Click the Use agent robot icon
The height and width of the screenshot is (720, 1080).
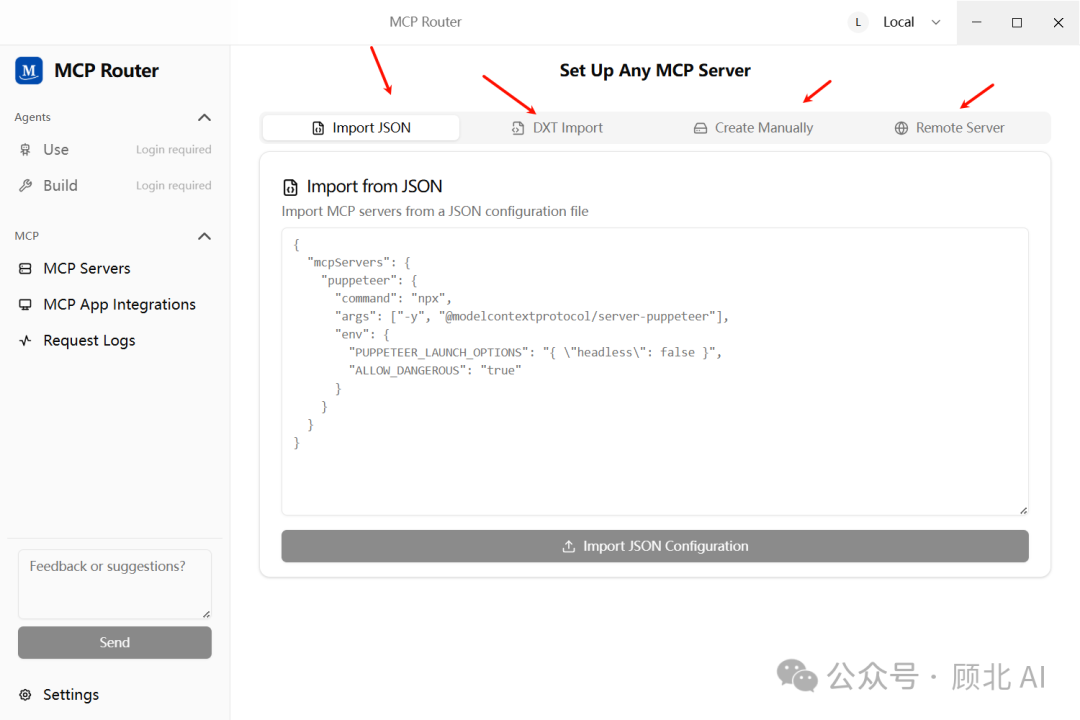[x=25, y=150]
